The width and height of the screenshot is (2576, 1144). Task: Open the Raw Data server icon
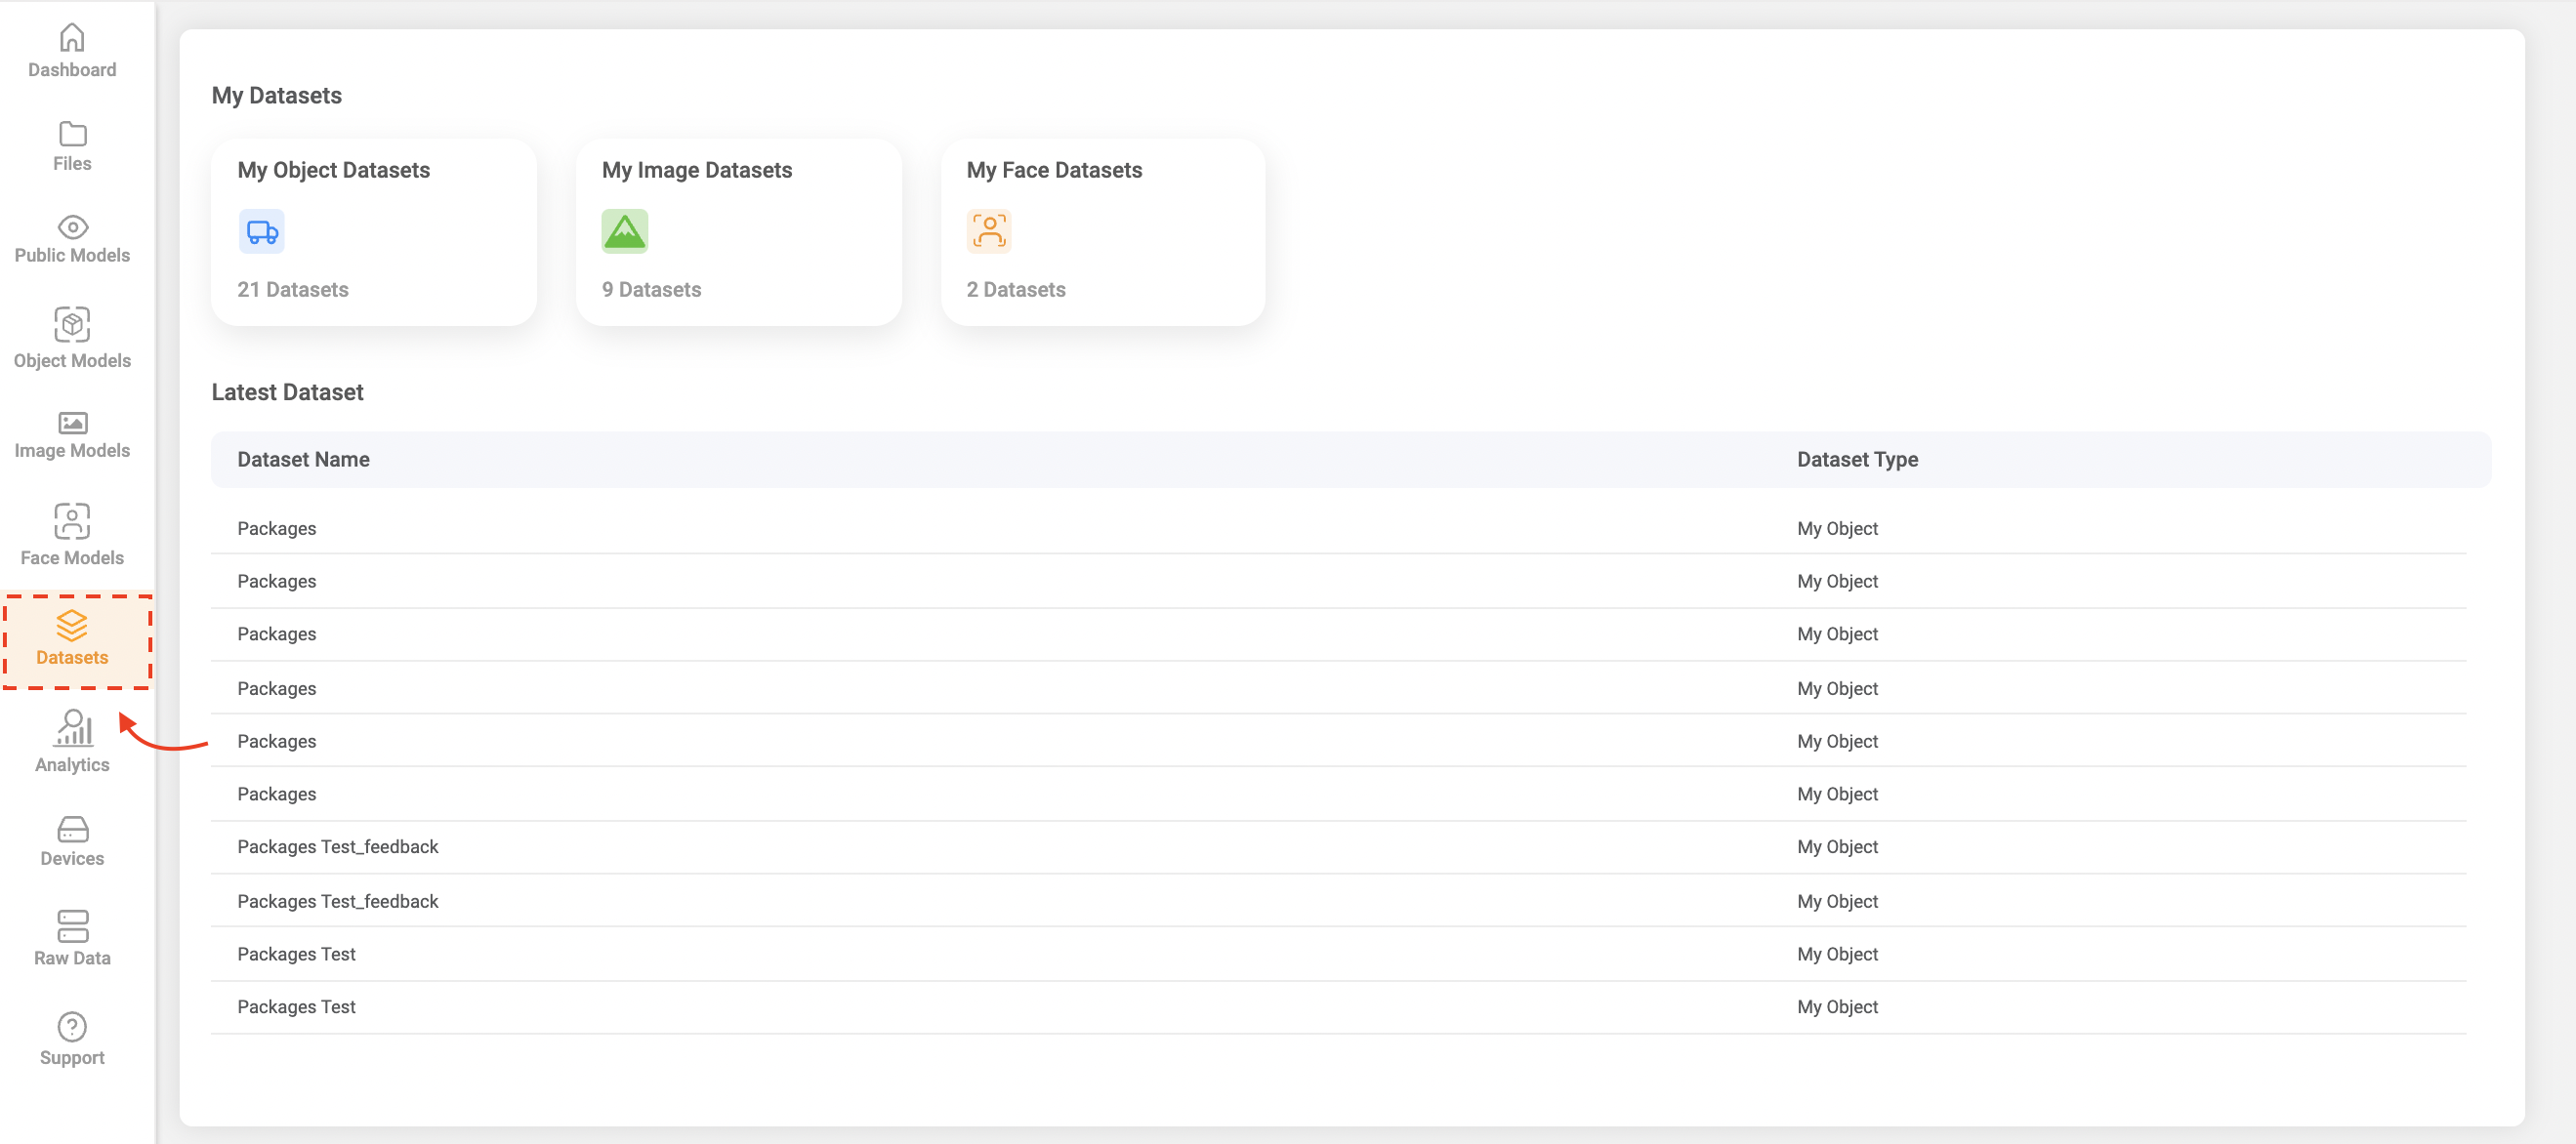(x=72, y=926)
